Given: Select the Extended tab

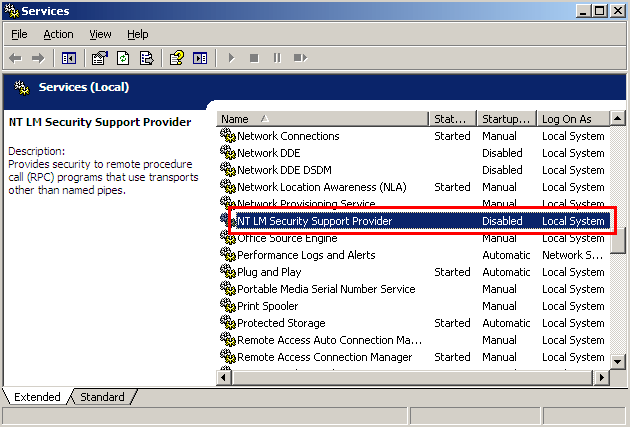Looking at the screenshot, I should (x=37, y=397).
